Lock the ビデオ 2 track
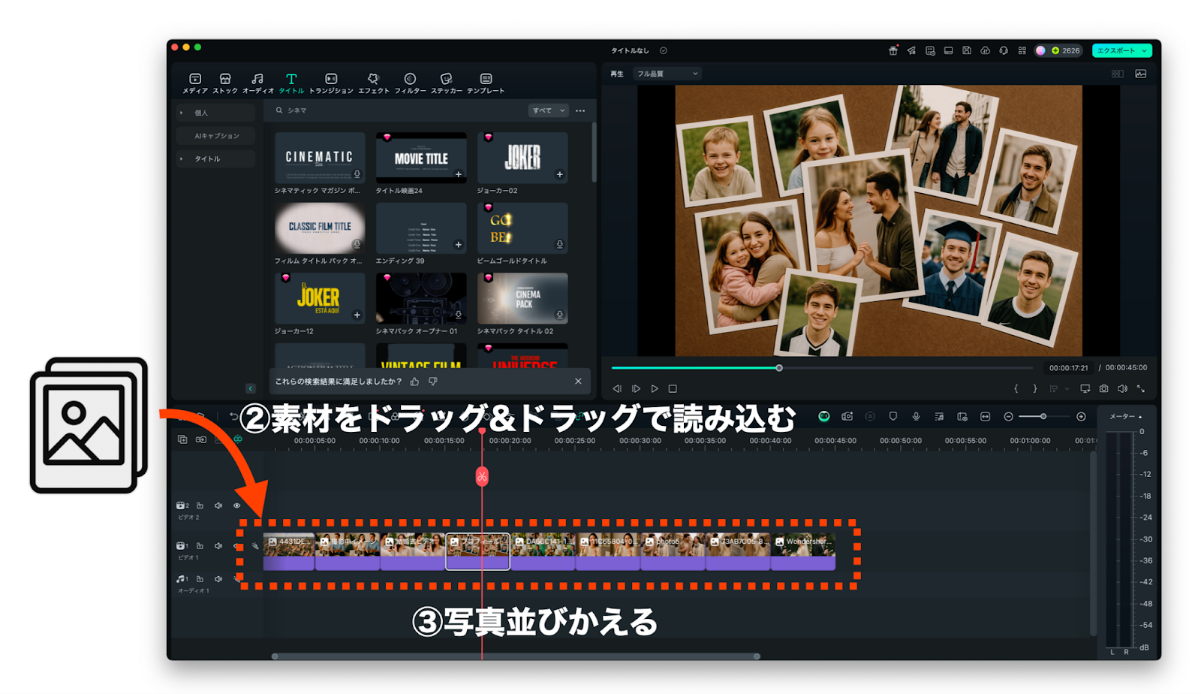Viewport: 1201px width, 694px height. click(x=200, y=506)
